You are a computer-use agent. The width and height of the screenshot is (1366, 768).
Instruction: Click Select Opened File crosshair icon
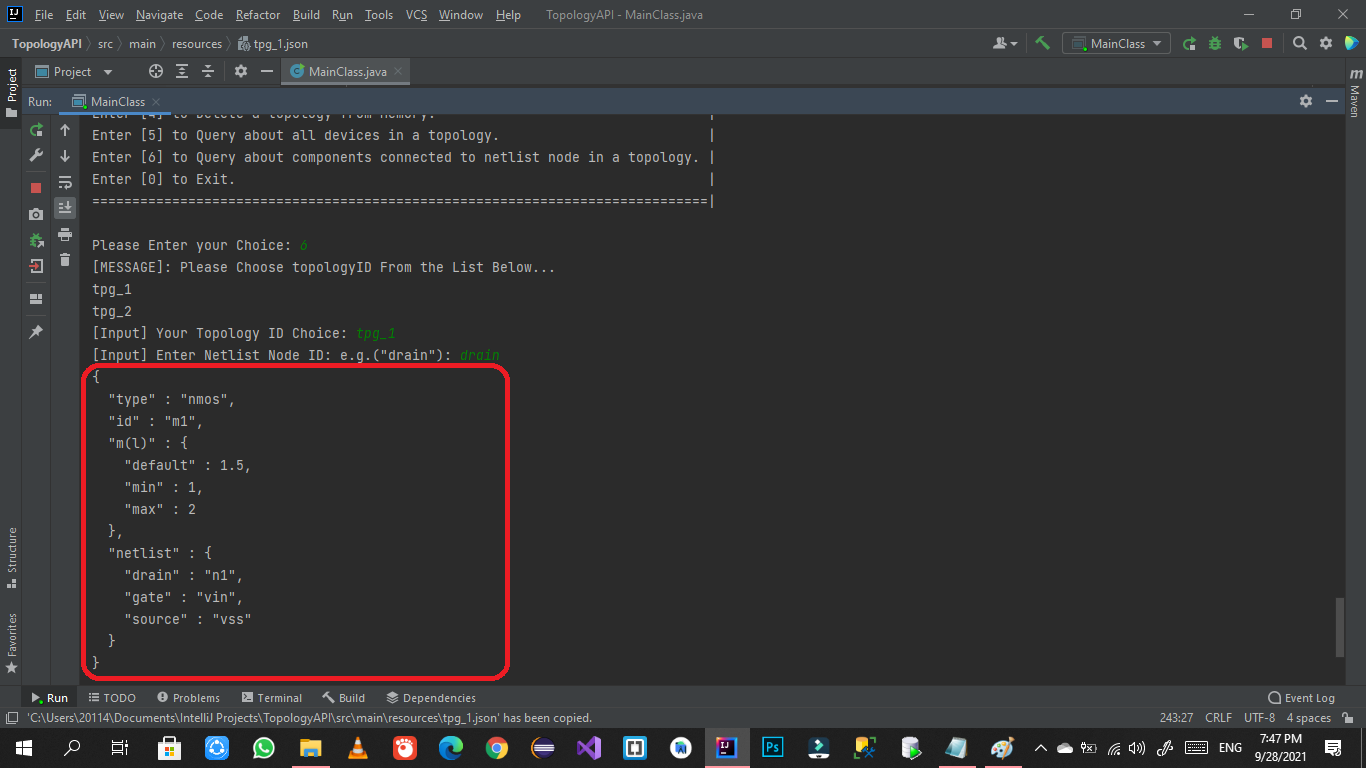(155, 71)
